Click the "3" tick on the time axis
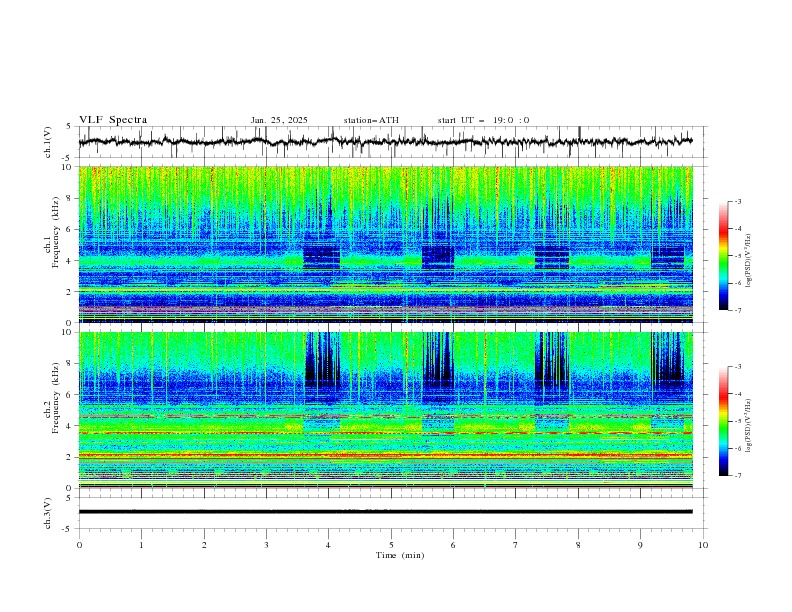This screenshot has width=792, height=612. click(266, 545)
